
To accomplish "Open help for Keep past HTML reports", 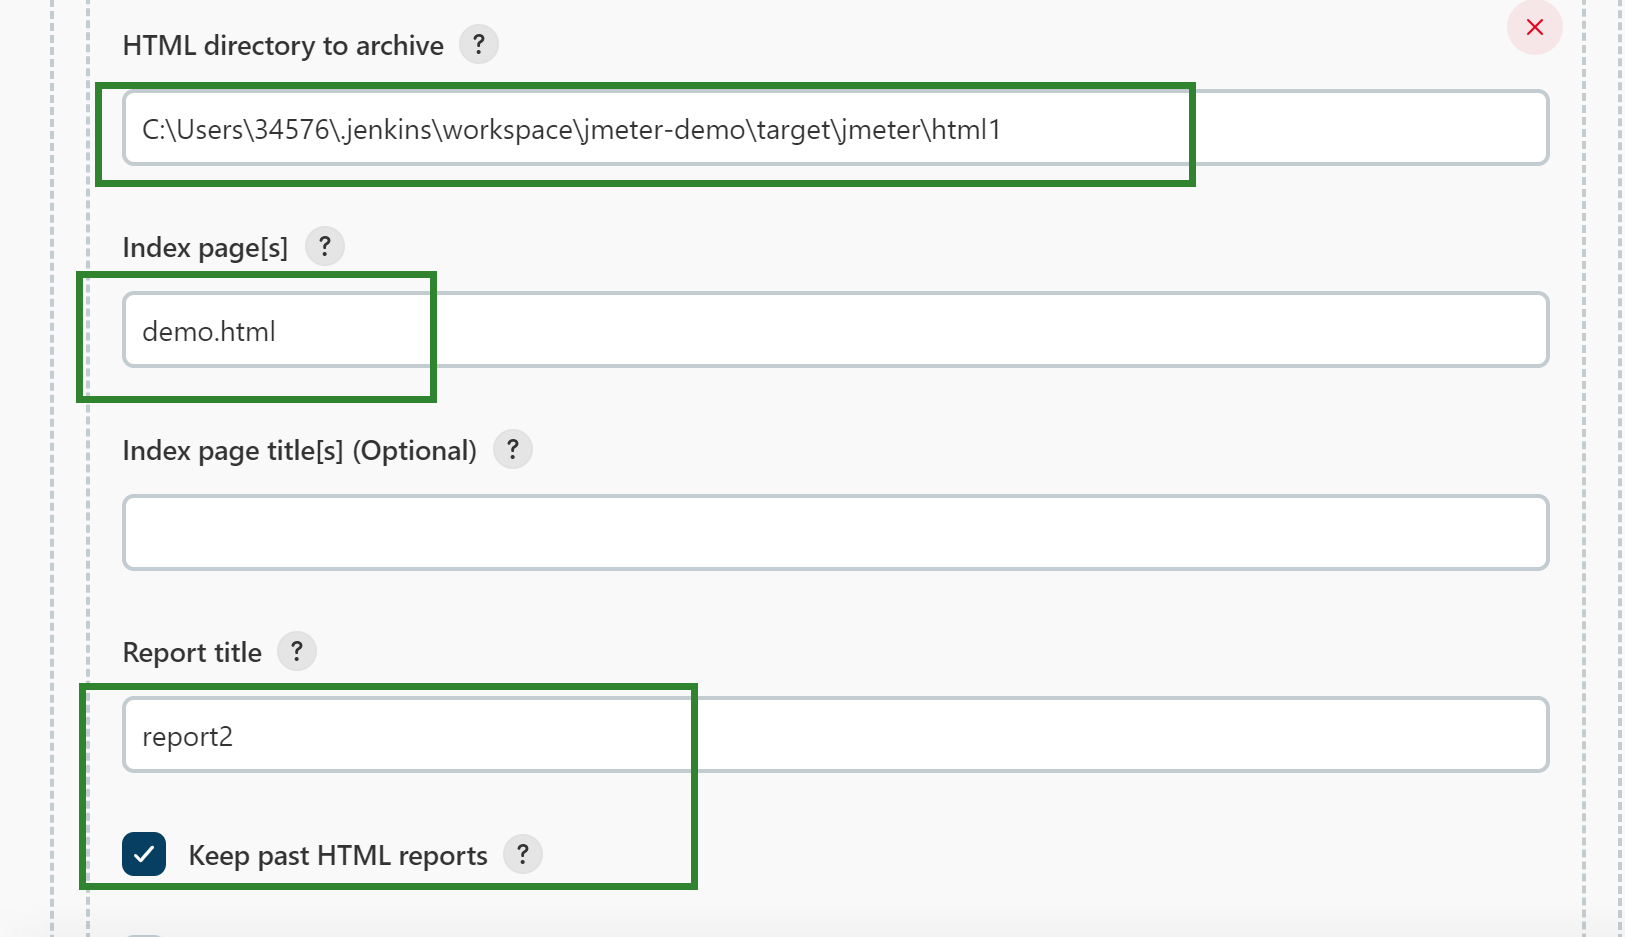I will pyautogui.click(x=523, y=855).
